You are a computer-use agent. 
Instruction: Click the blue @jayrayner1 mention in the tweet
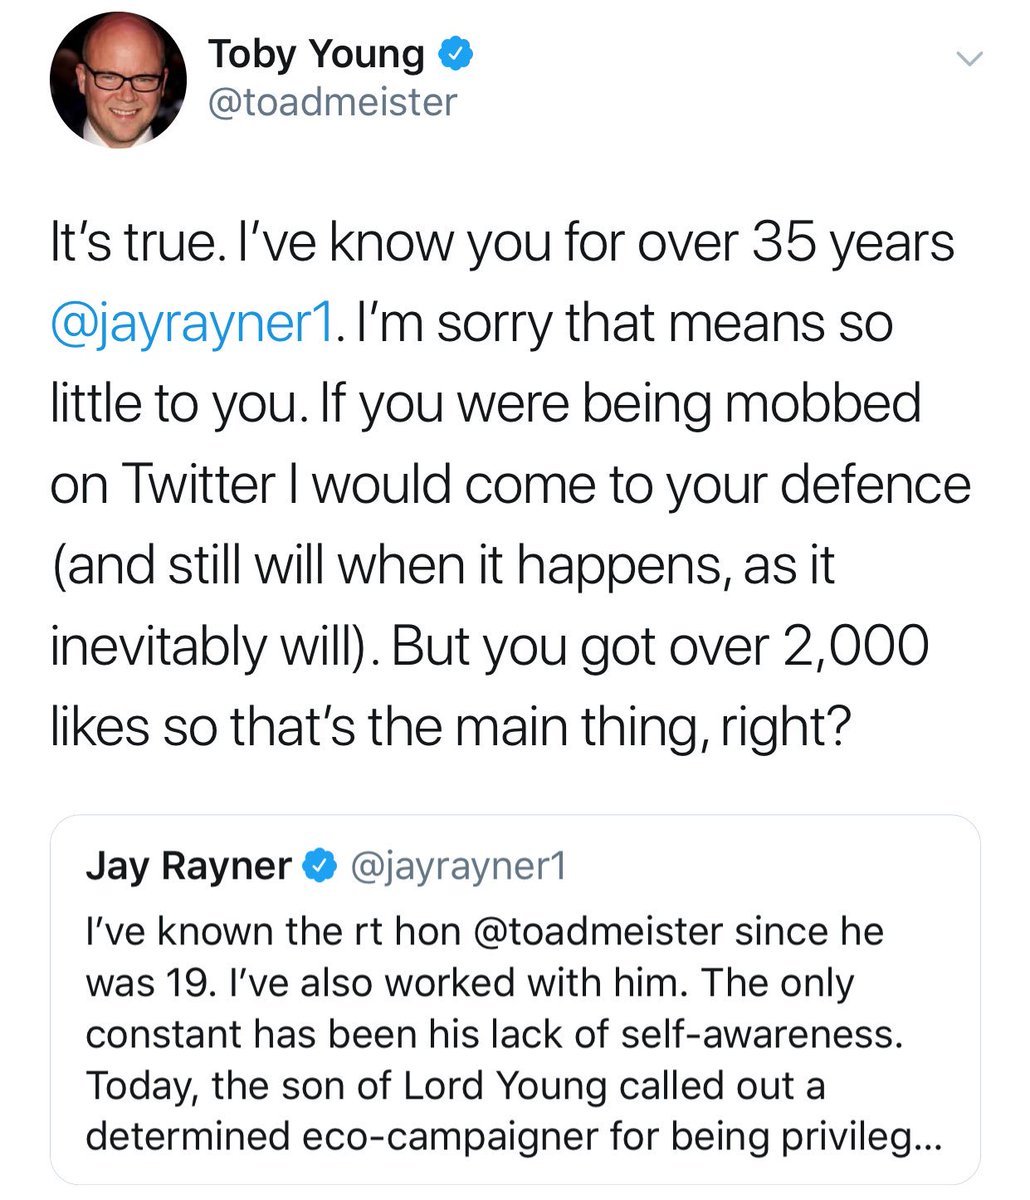point(190,325)
